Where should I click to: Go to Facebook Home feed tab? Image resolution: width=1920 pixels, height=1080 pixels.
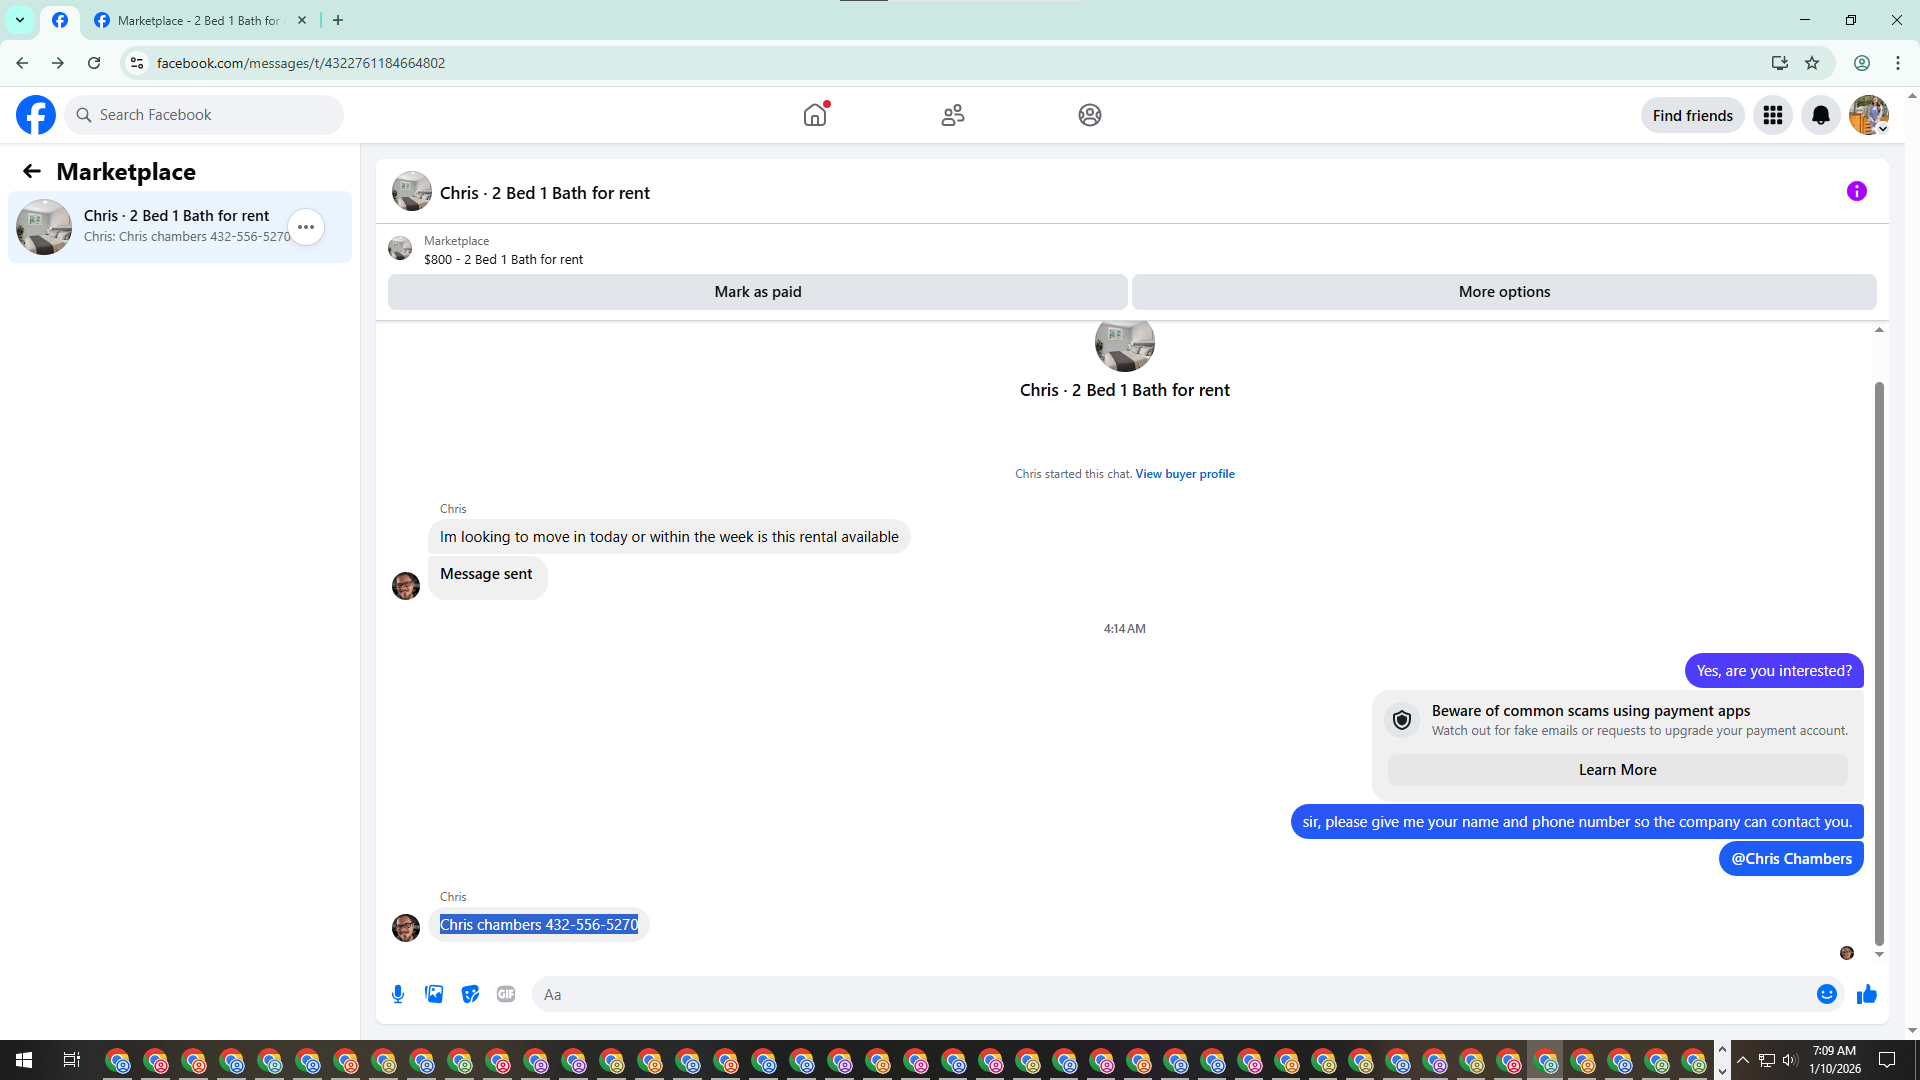click(815, 115)
